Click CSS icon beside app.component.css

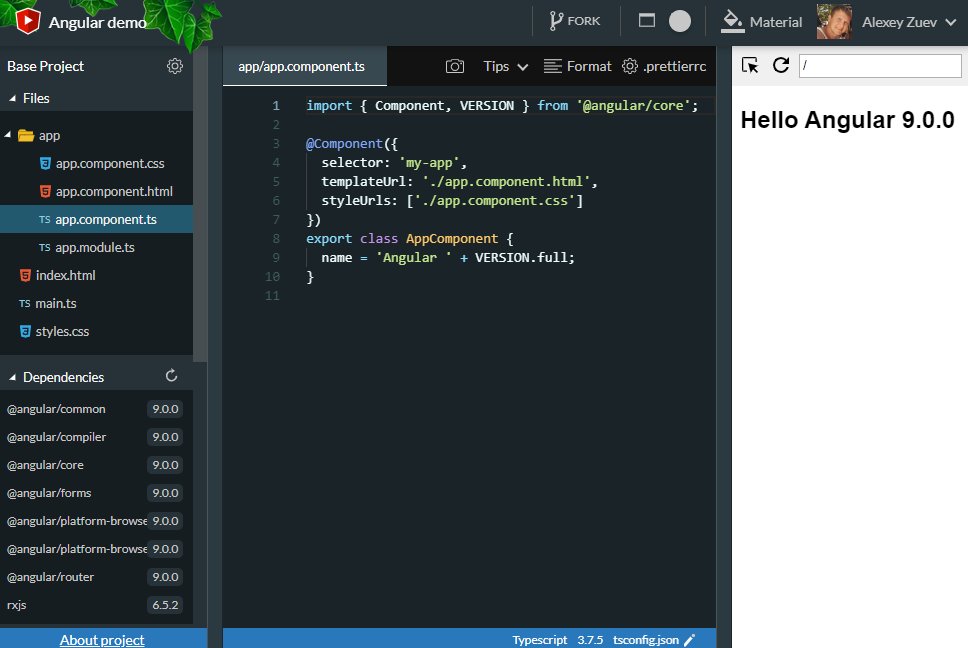(45, 163)
